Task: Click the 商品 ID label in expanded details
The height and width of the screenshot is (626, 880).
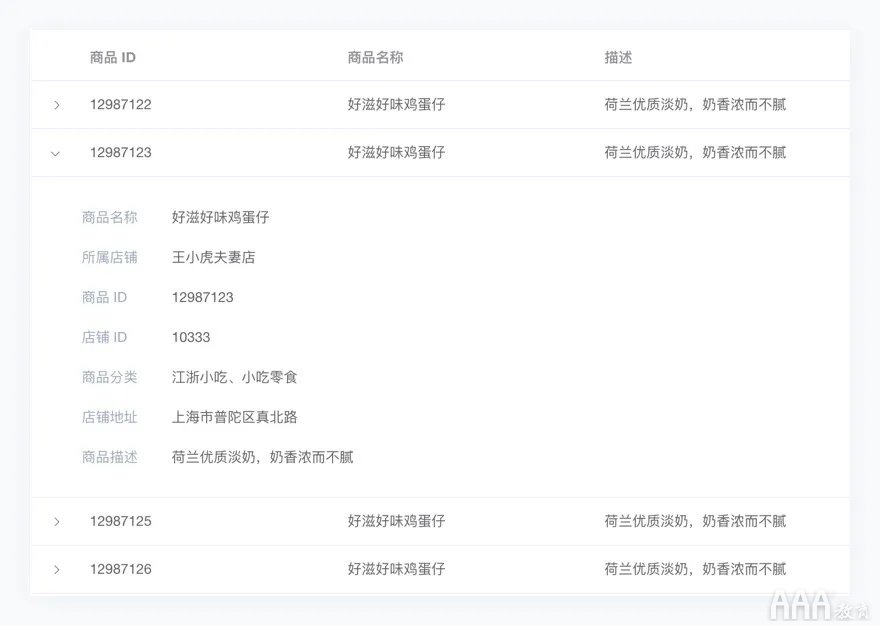Action: point(104,297)
